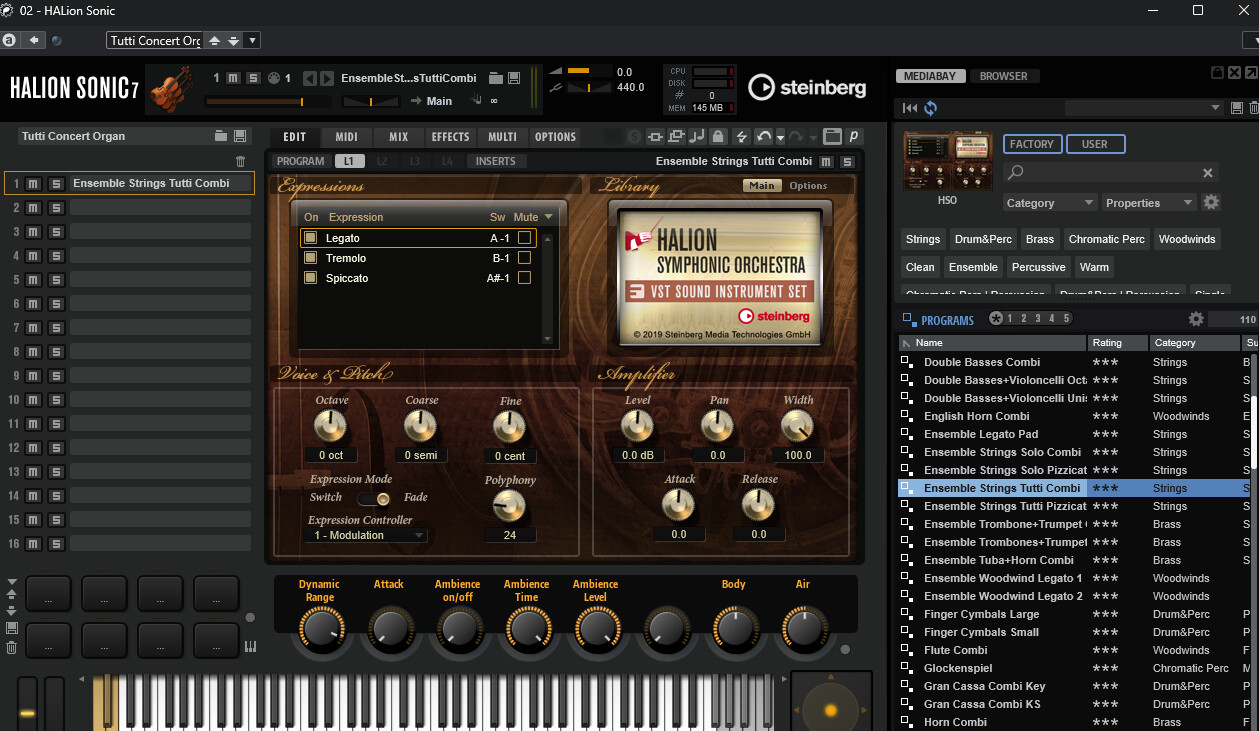This screenshot has height=731, width=1259.
Task: Click the MediaBay save preset disk icon
Action: point(1237,108)
